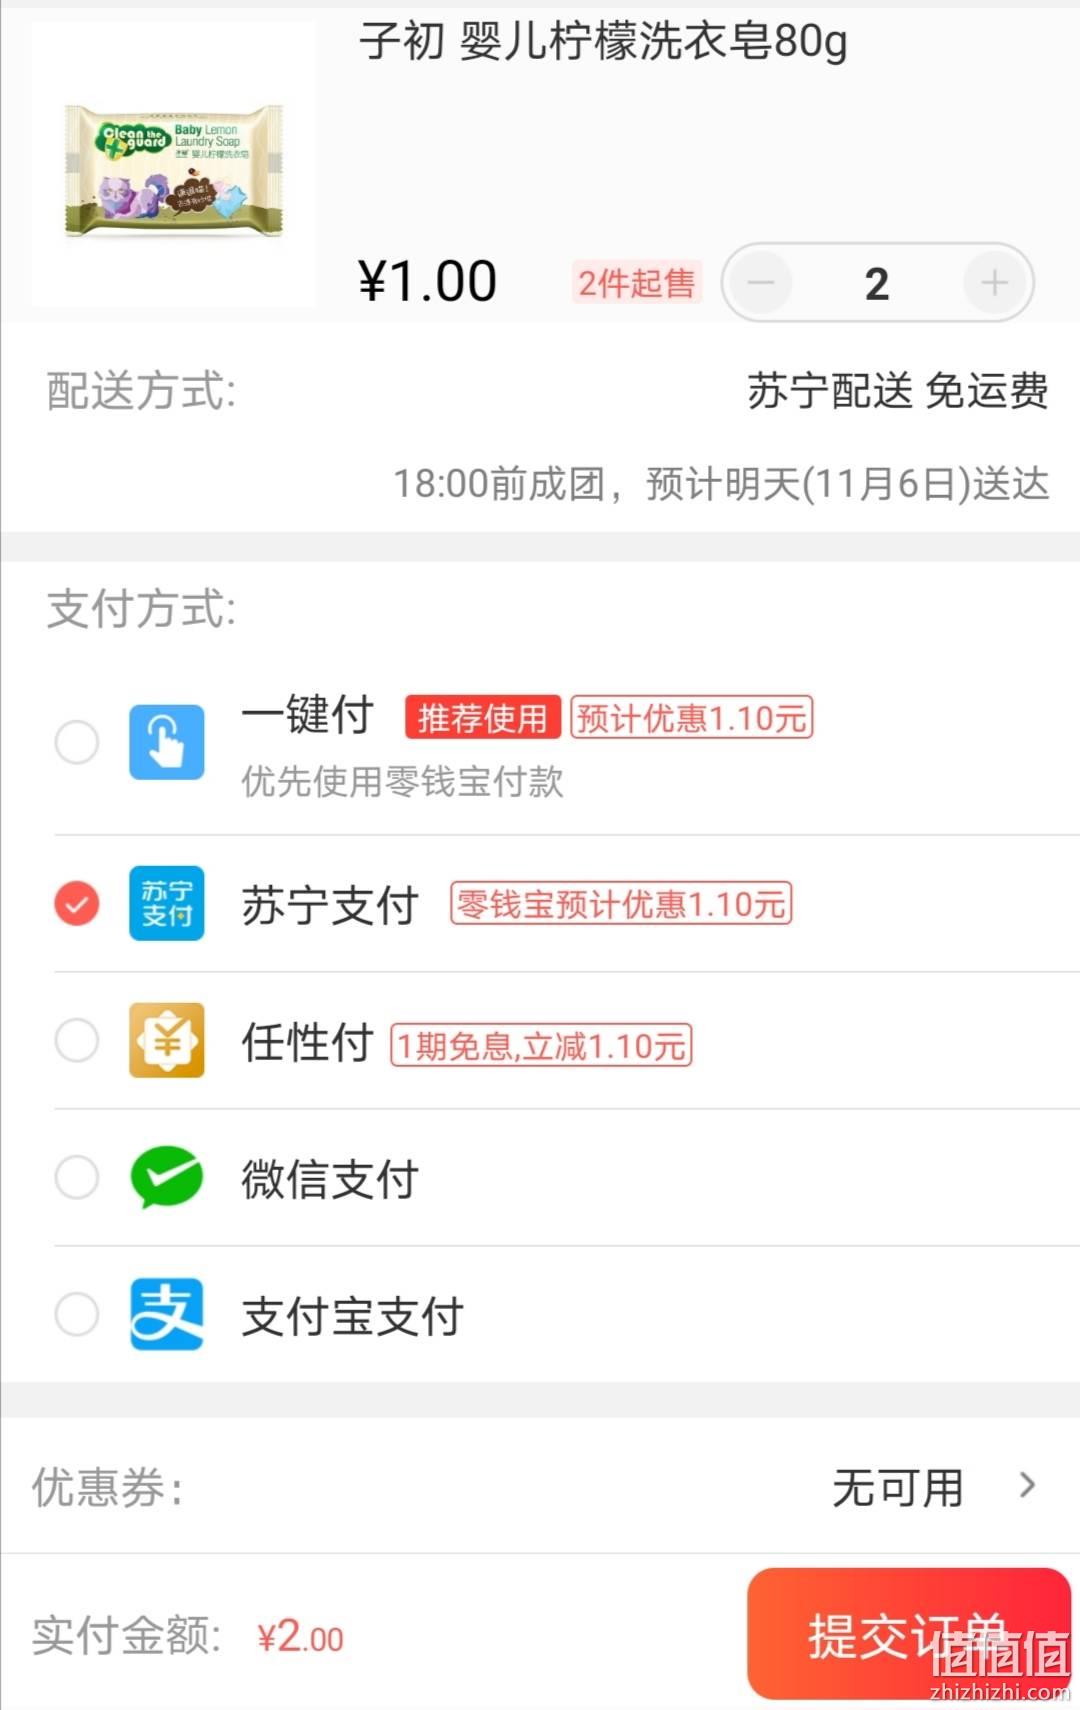Open the 无可用 coupon selection

898,1487
